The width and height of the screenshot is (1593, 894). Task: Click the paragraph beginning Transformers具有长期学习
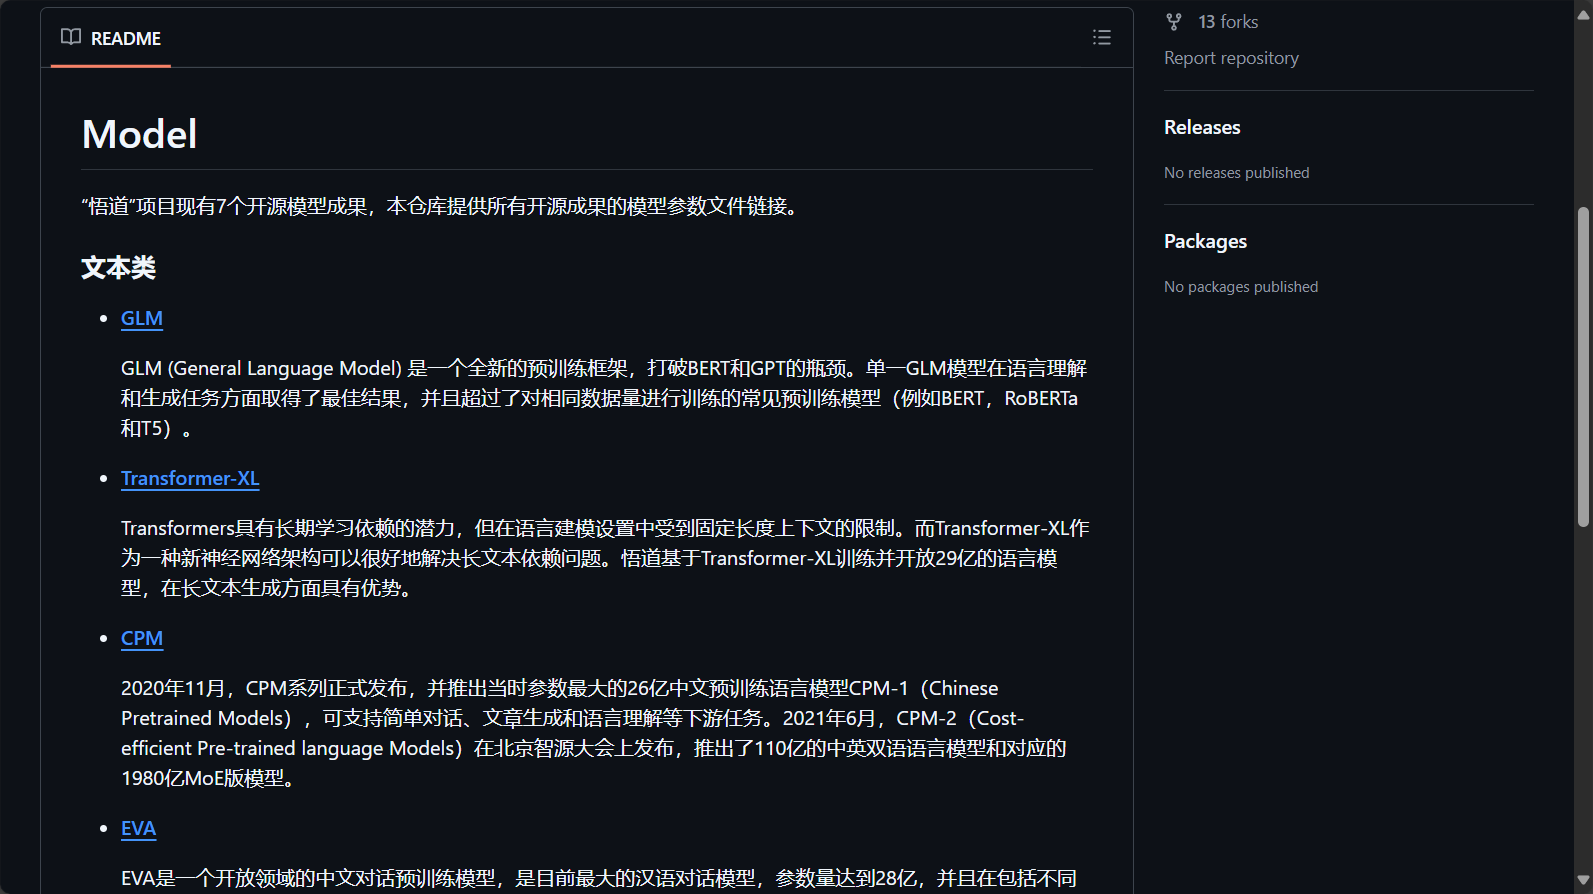(x=605, y=558)
